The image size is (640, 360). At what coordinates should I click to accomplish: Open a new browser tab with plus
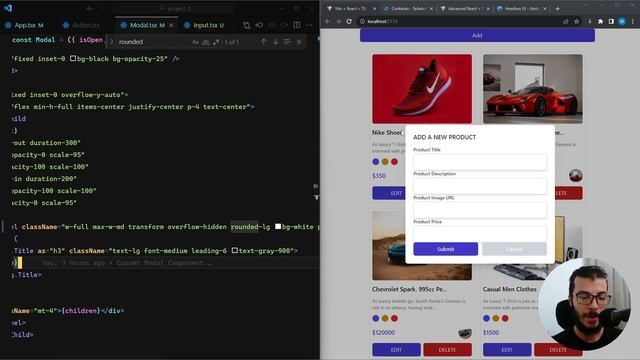click(557, 9)
